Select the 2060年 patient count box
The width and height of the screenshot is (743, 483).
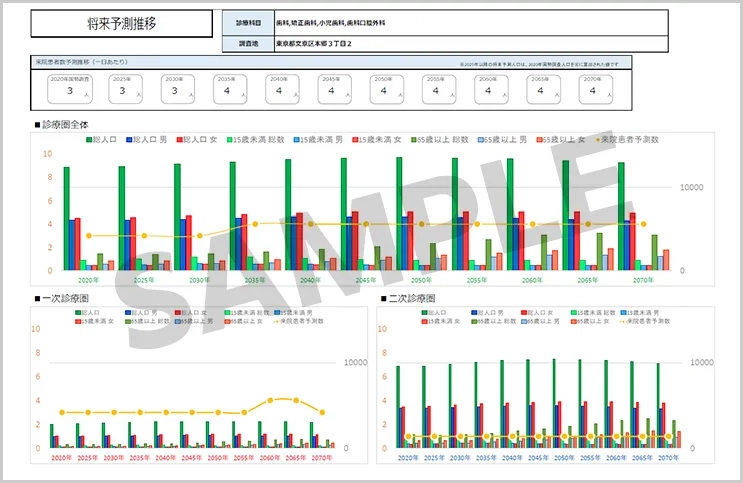coord(491,89)
